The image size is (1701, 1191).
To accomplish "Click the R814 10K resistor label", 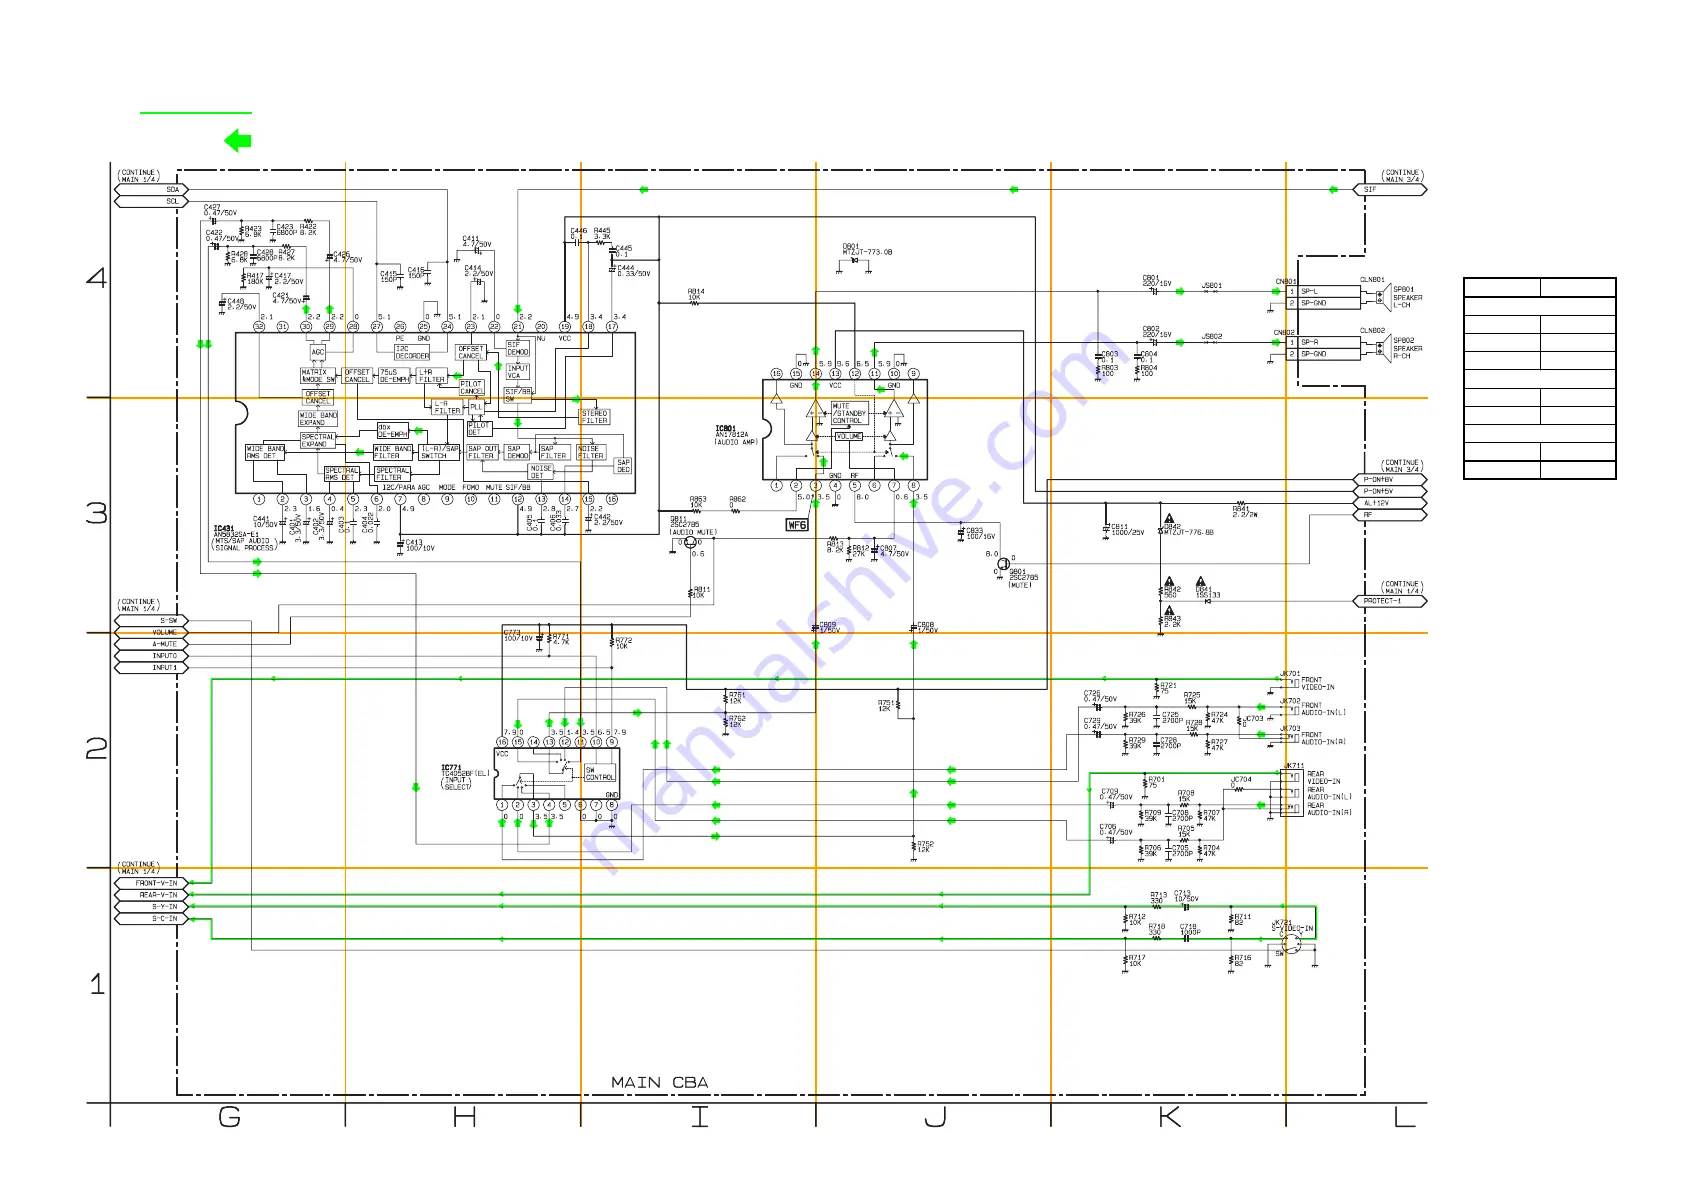I will coord(694,294).
